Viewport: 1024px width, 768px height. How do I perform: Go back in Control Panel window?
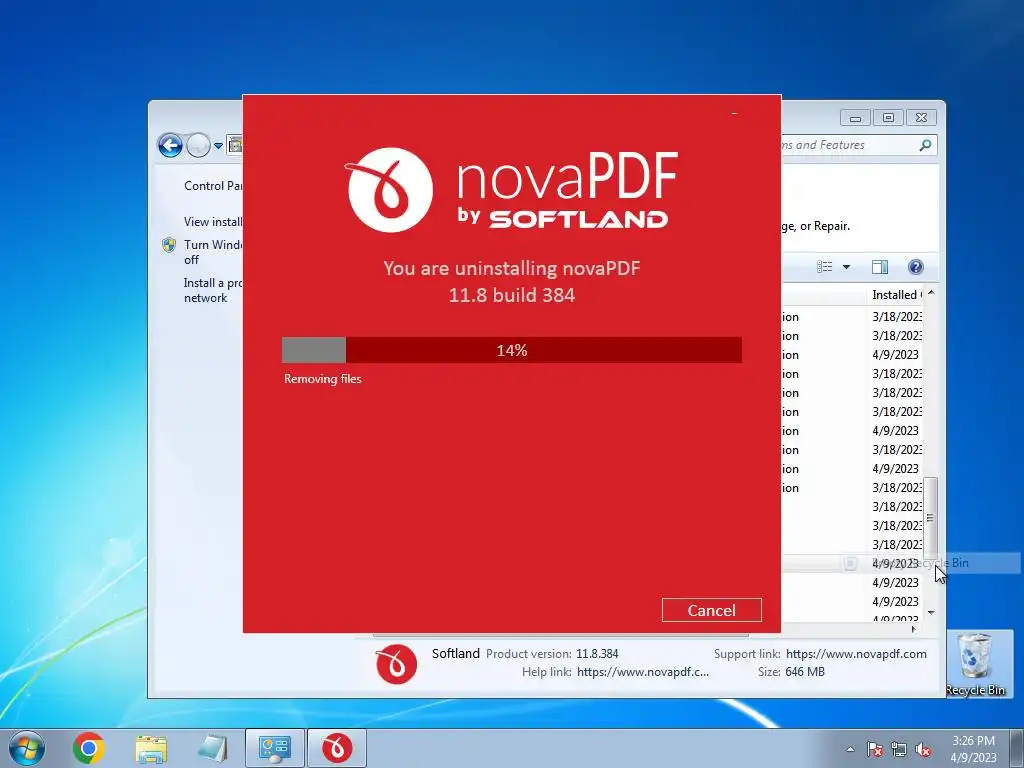pos(170,145)
